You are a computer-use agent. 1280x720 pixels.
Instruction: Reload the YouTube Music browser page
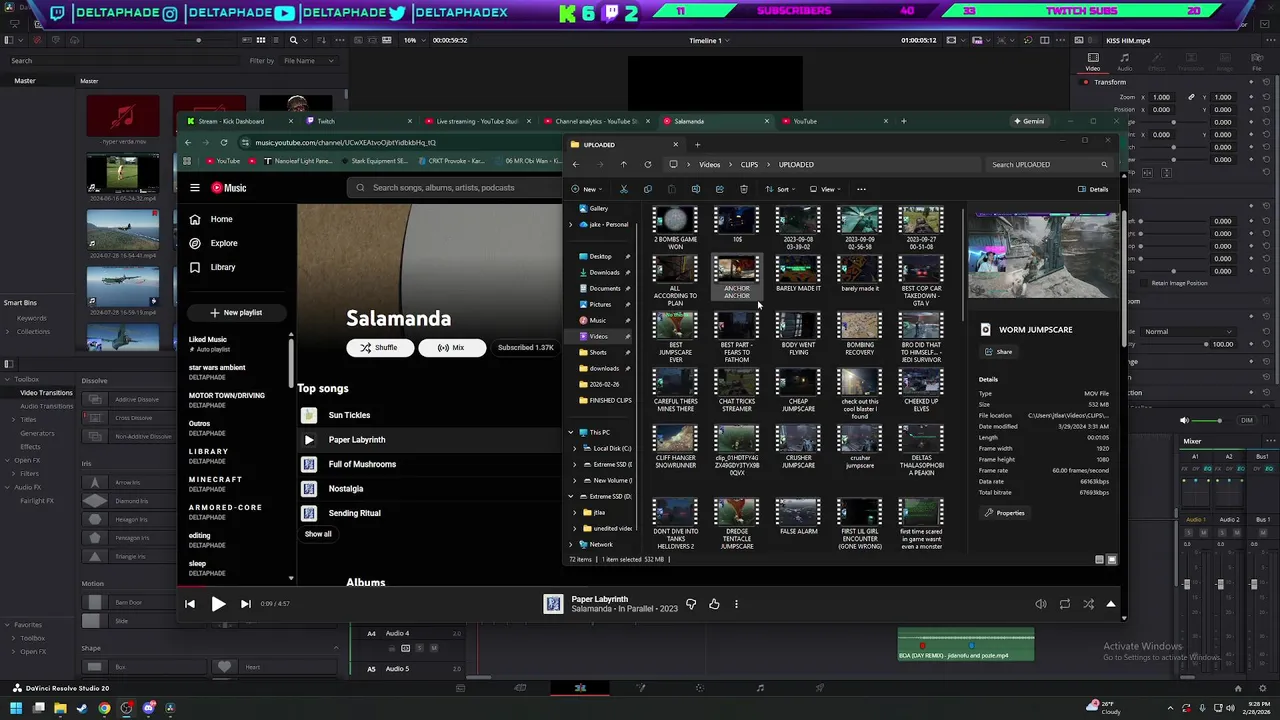[224, 142]
